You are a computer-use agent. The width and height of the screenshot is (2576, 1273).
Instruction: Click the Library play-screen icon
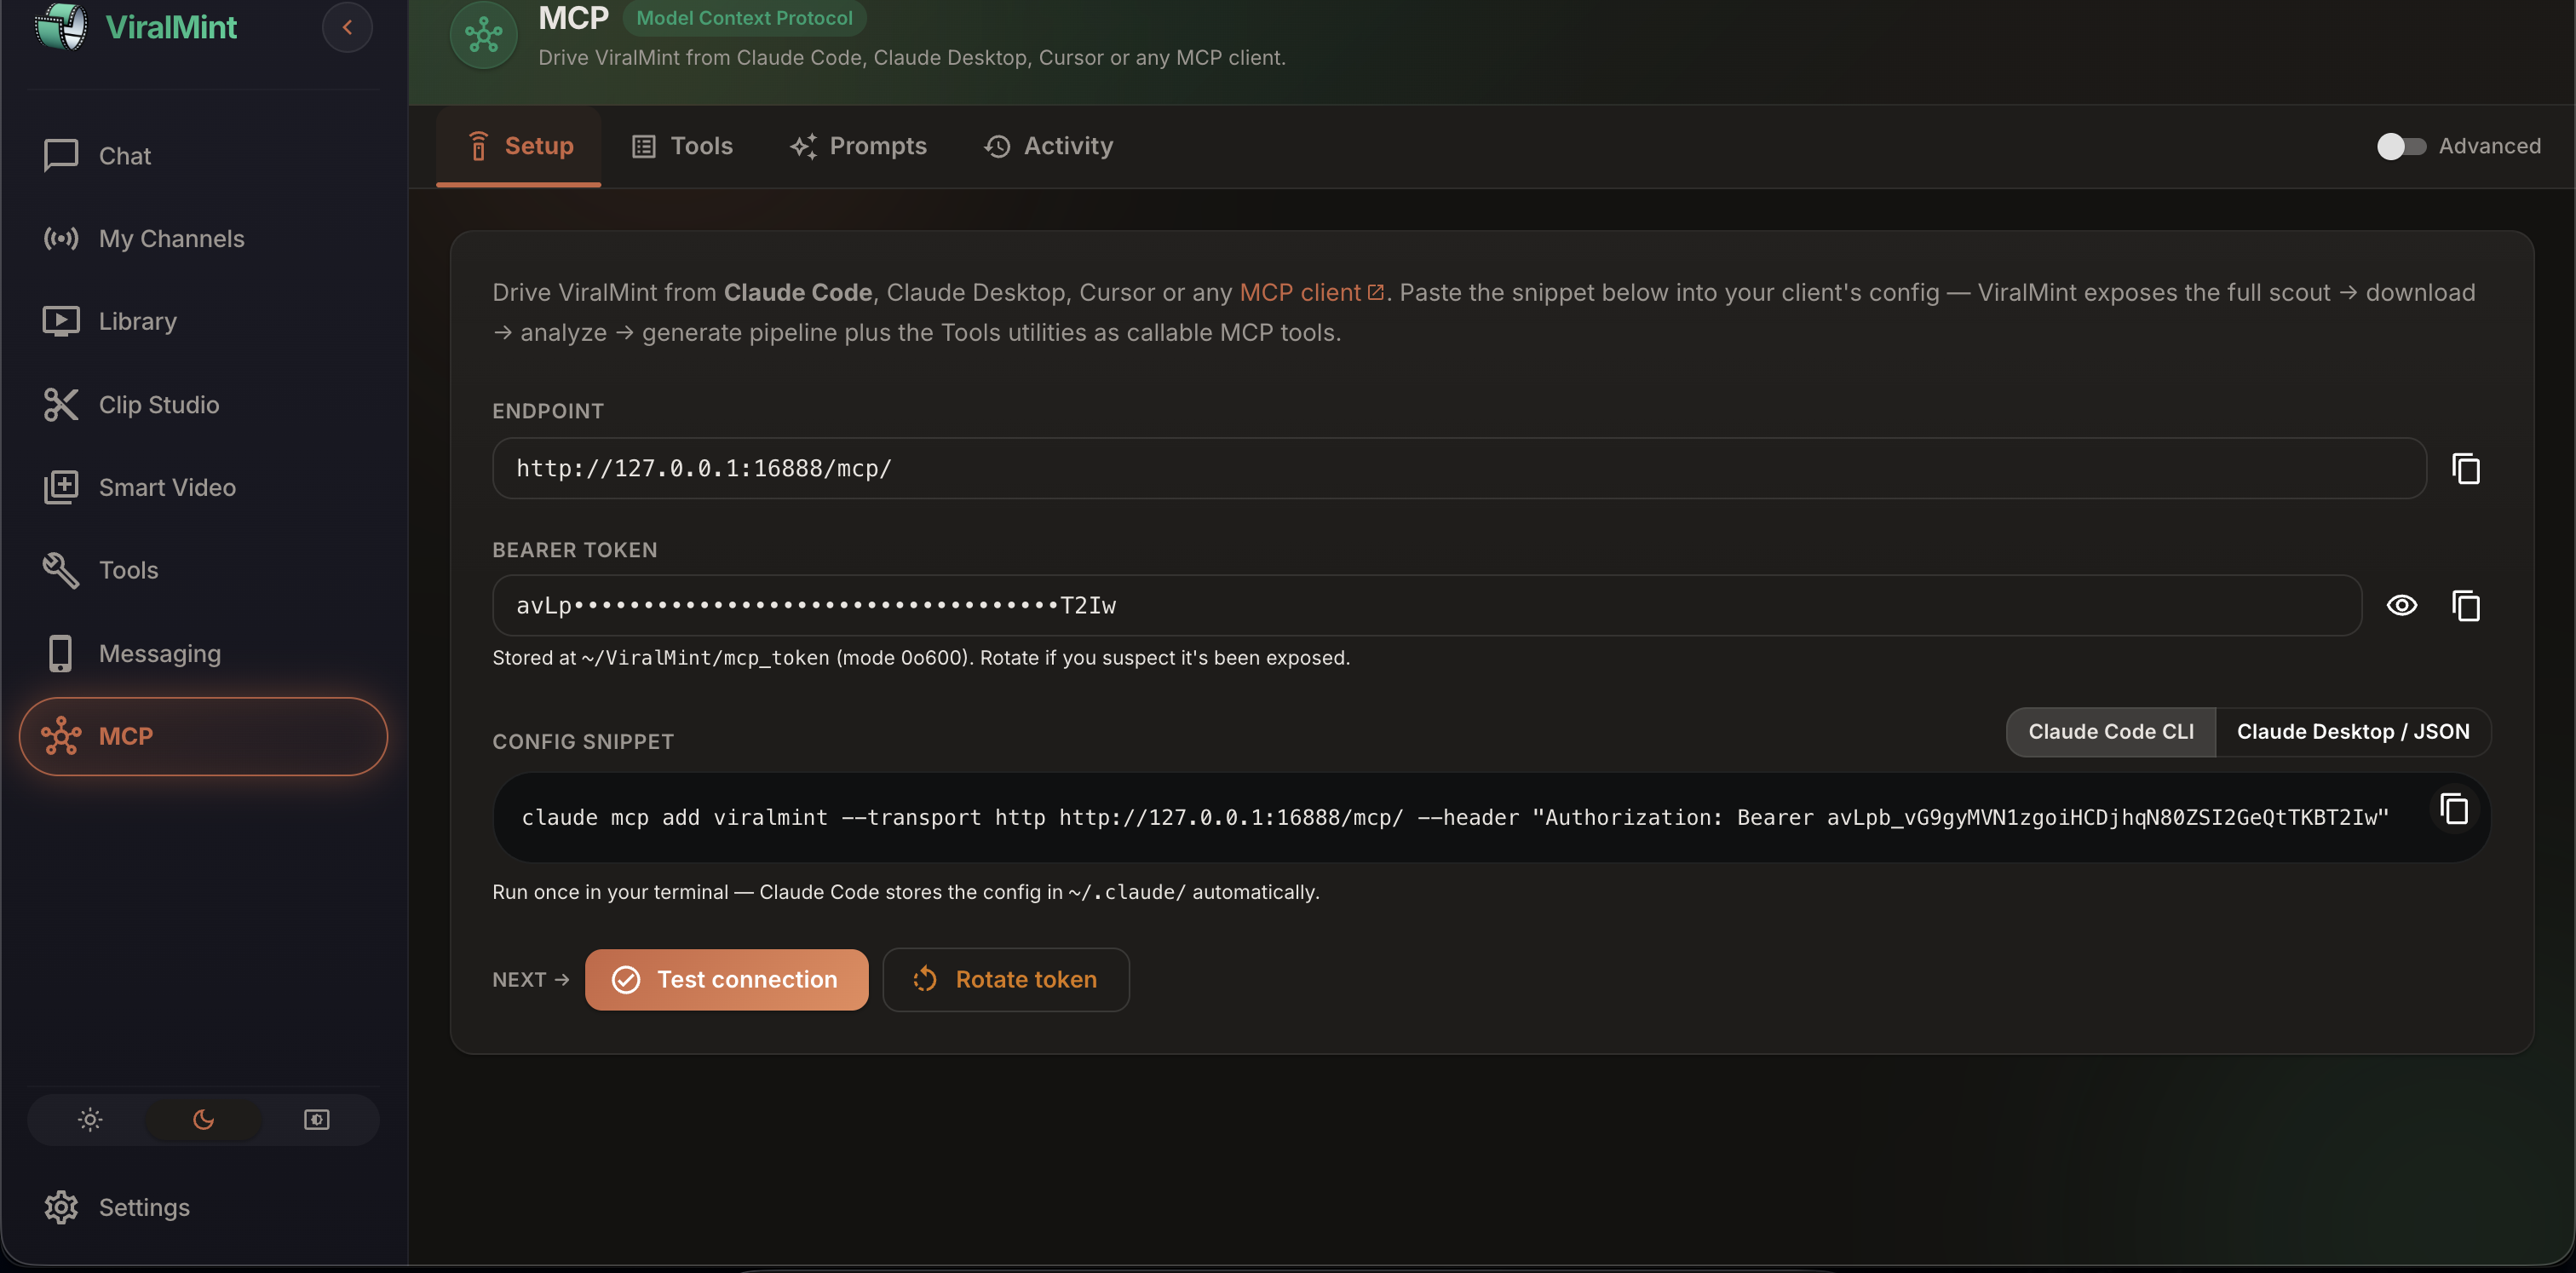(61, 322)
